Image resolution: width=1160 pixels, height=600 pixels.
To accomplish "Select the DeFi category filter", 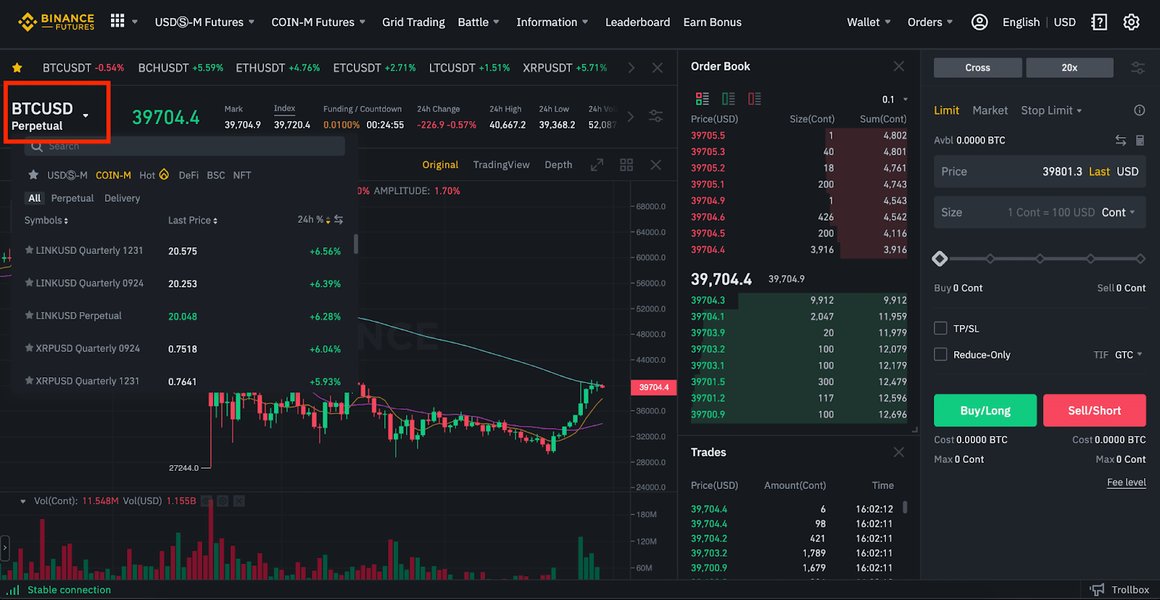I will pyautogui.click(x=189, y=175).
